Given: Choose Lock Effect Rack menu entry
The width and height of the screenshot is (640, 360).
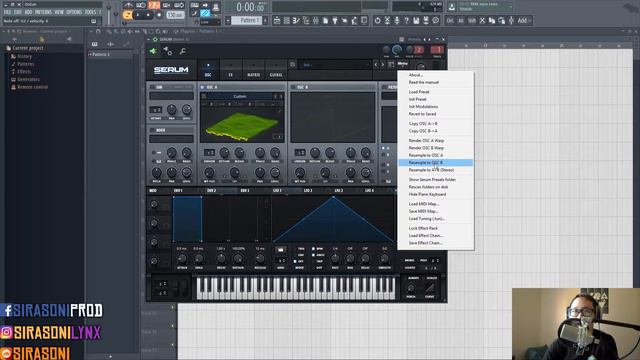Looking at the screenshot, I should pyautogui.click(x=436, y=228).
